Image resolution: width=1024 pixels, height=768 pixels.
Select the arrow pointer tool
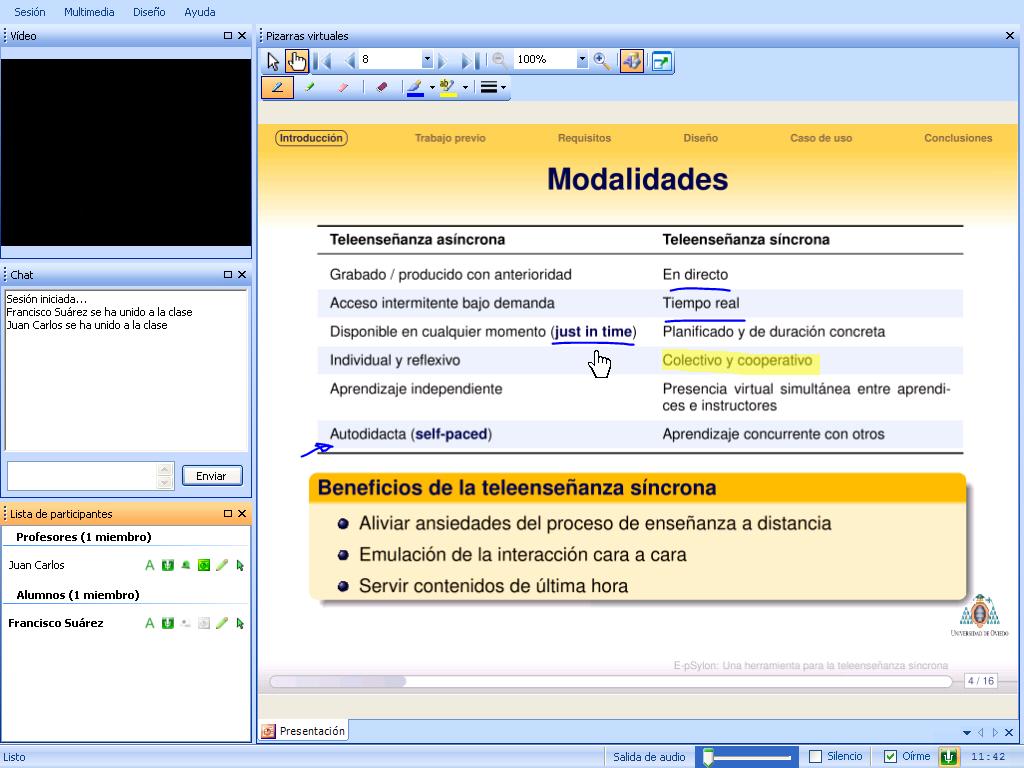click(x=273, y=61)
